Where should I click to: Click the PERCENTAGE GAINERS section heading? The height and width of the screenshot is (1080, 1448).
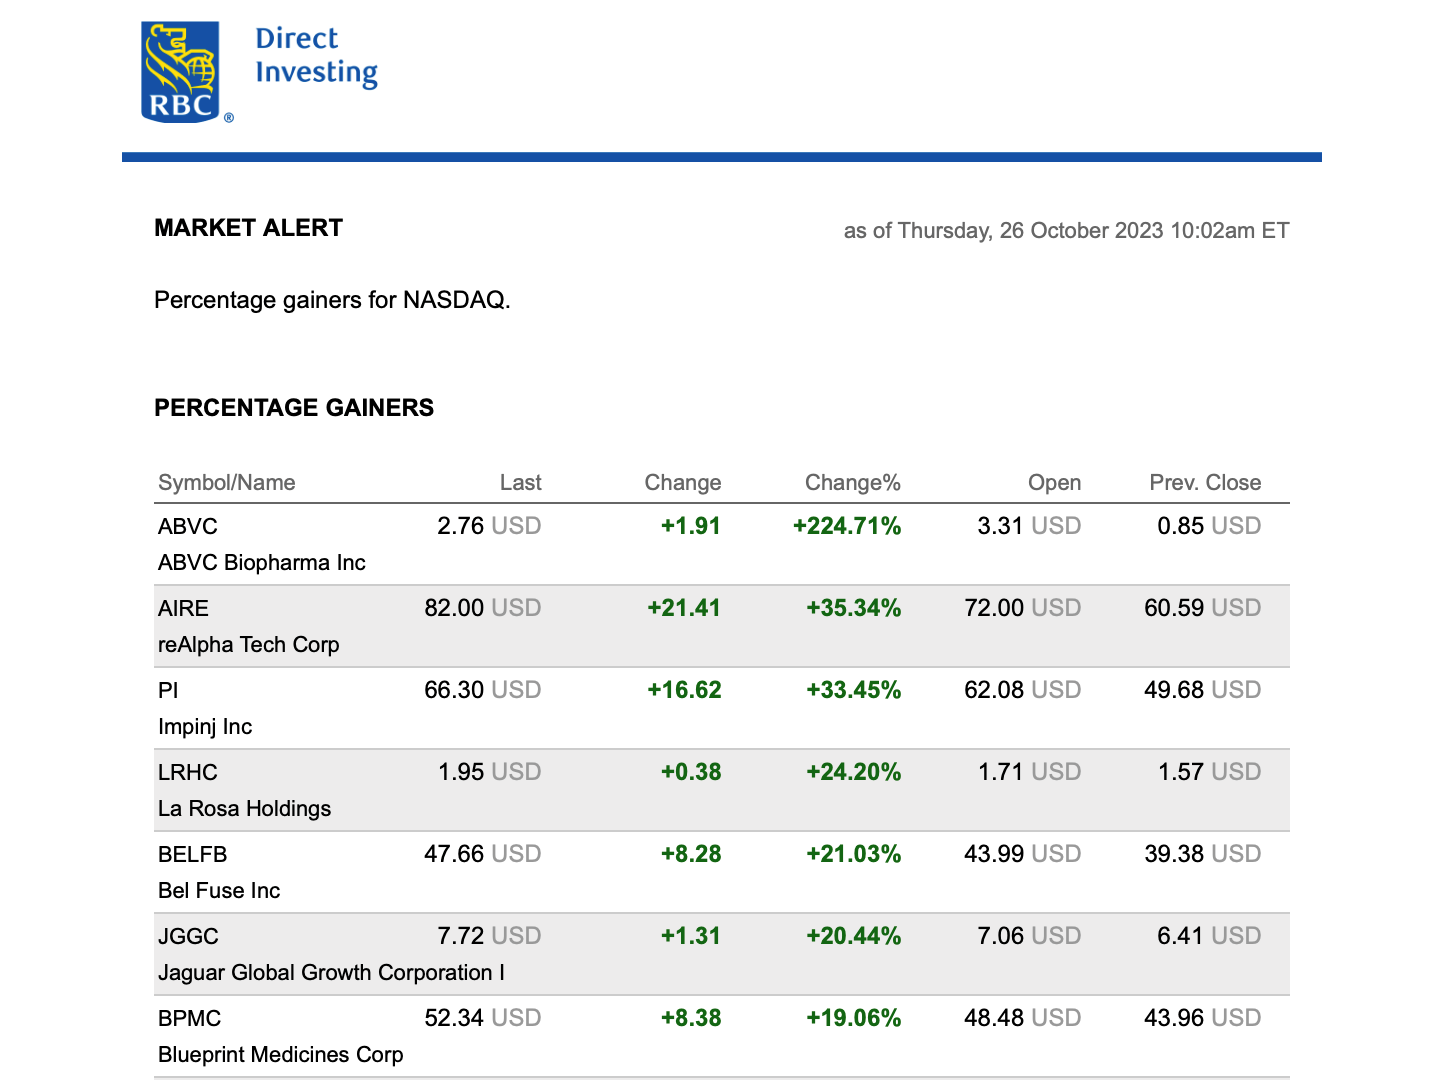294,408
